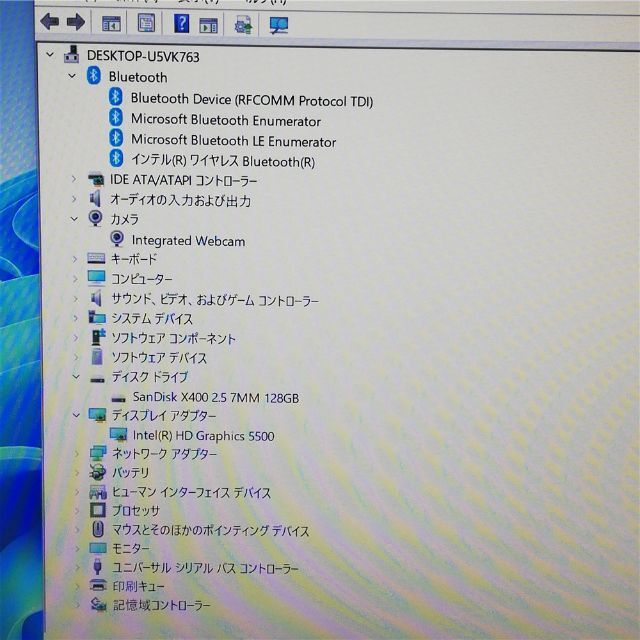The image size is (640, 640).
Task: Select the Integrated Webcam device
Action: [188, 240]
